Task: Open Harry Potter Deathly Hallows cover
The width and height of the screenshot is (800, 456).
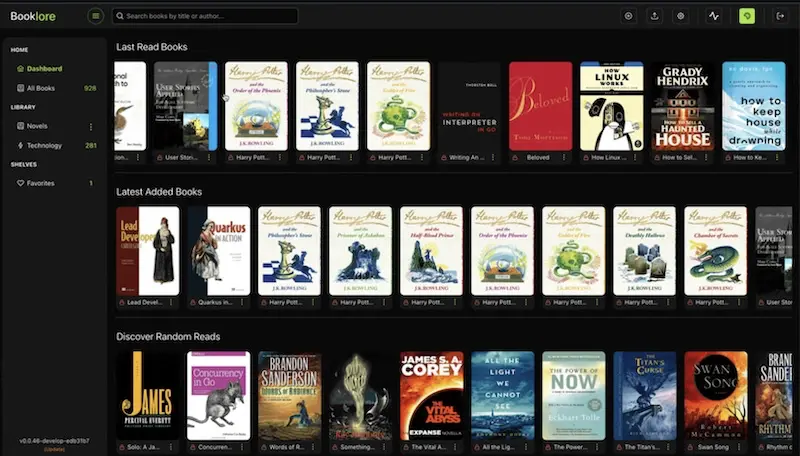Action: [644, 251]
